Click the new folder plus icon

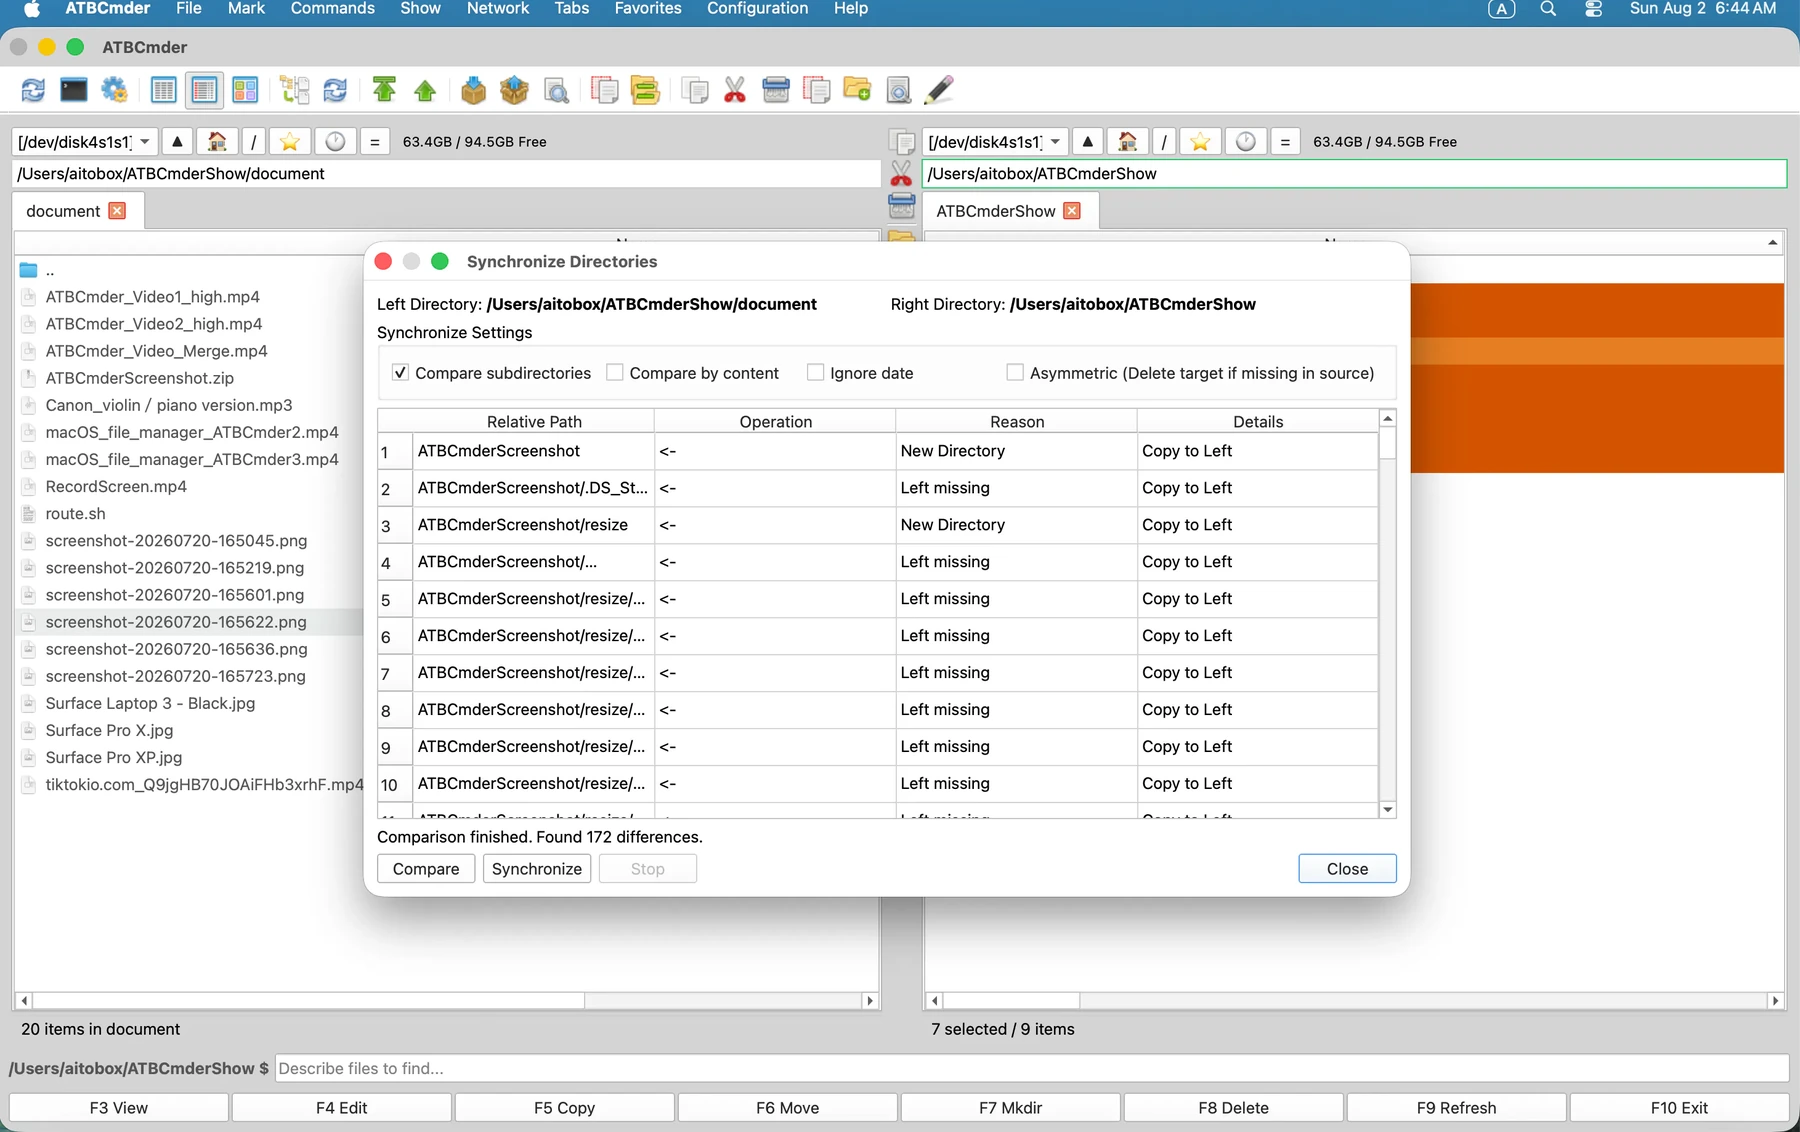pyautogui.click(x=857, y=90)
